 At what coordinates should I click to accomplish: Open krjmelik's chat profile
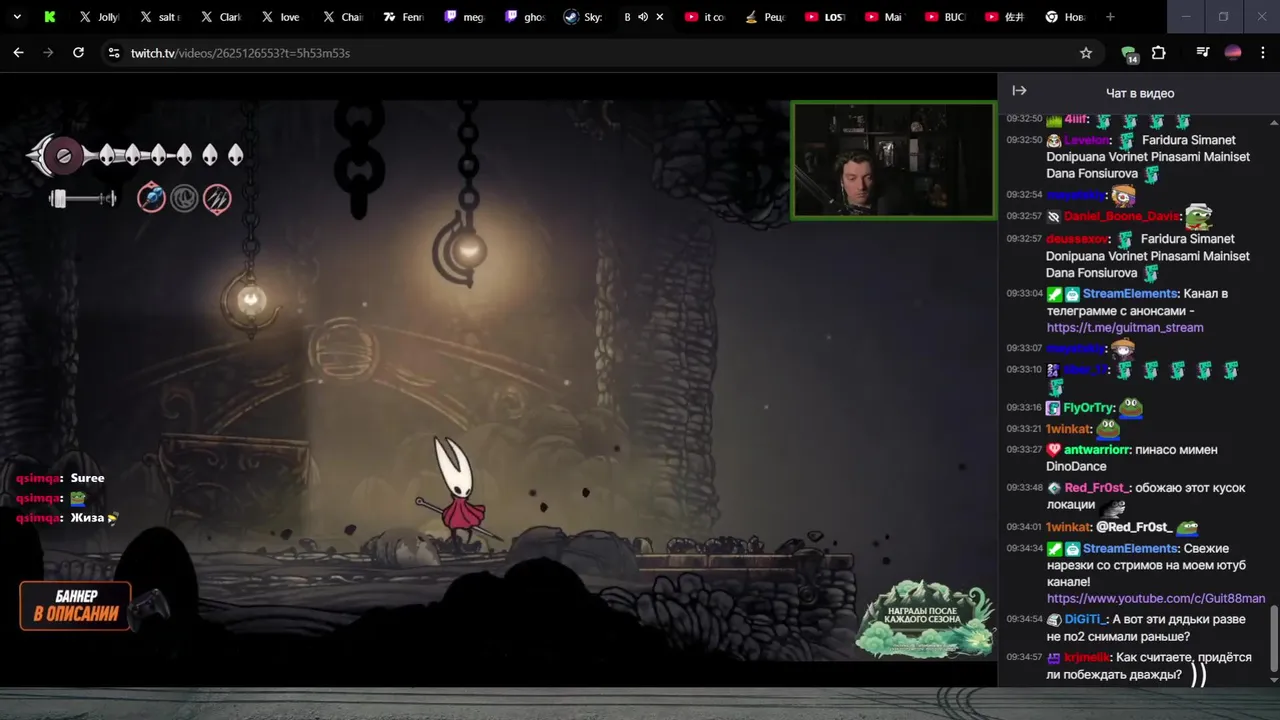coord(1086,657)
